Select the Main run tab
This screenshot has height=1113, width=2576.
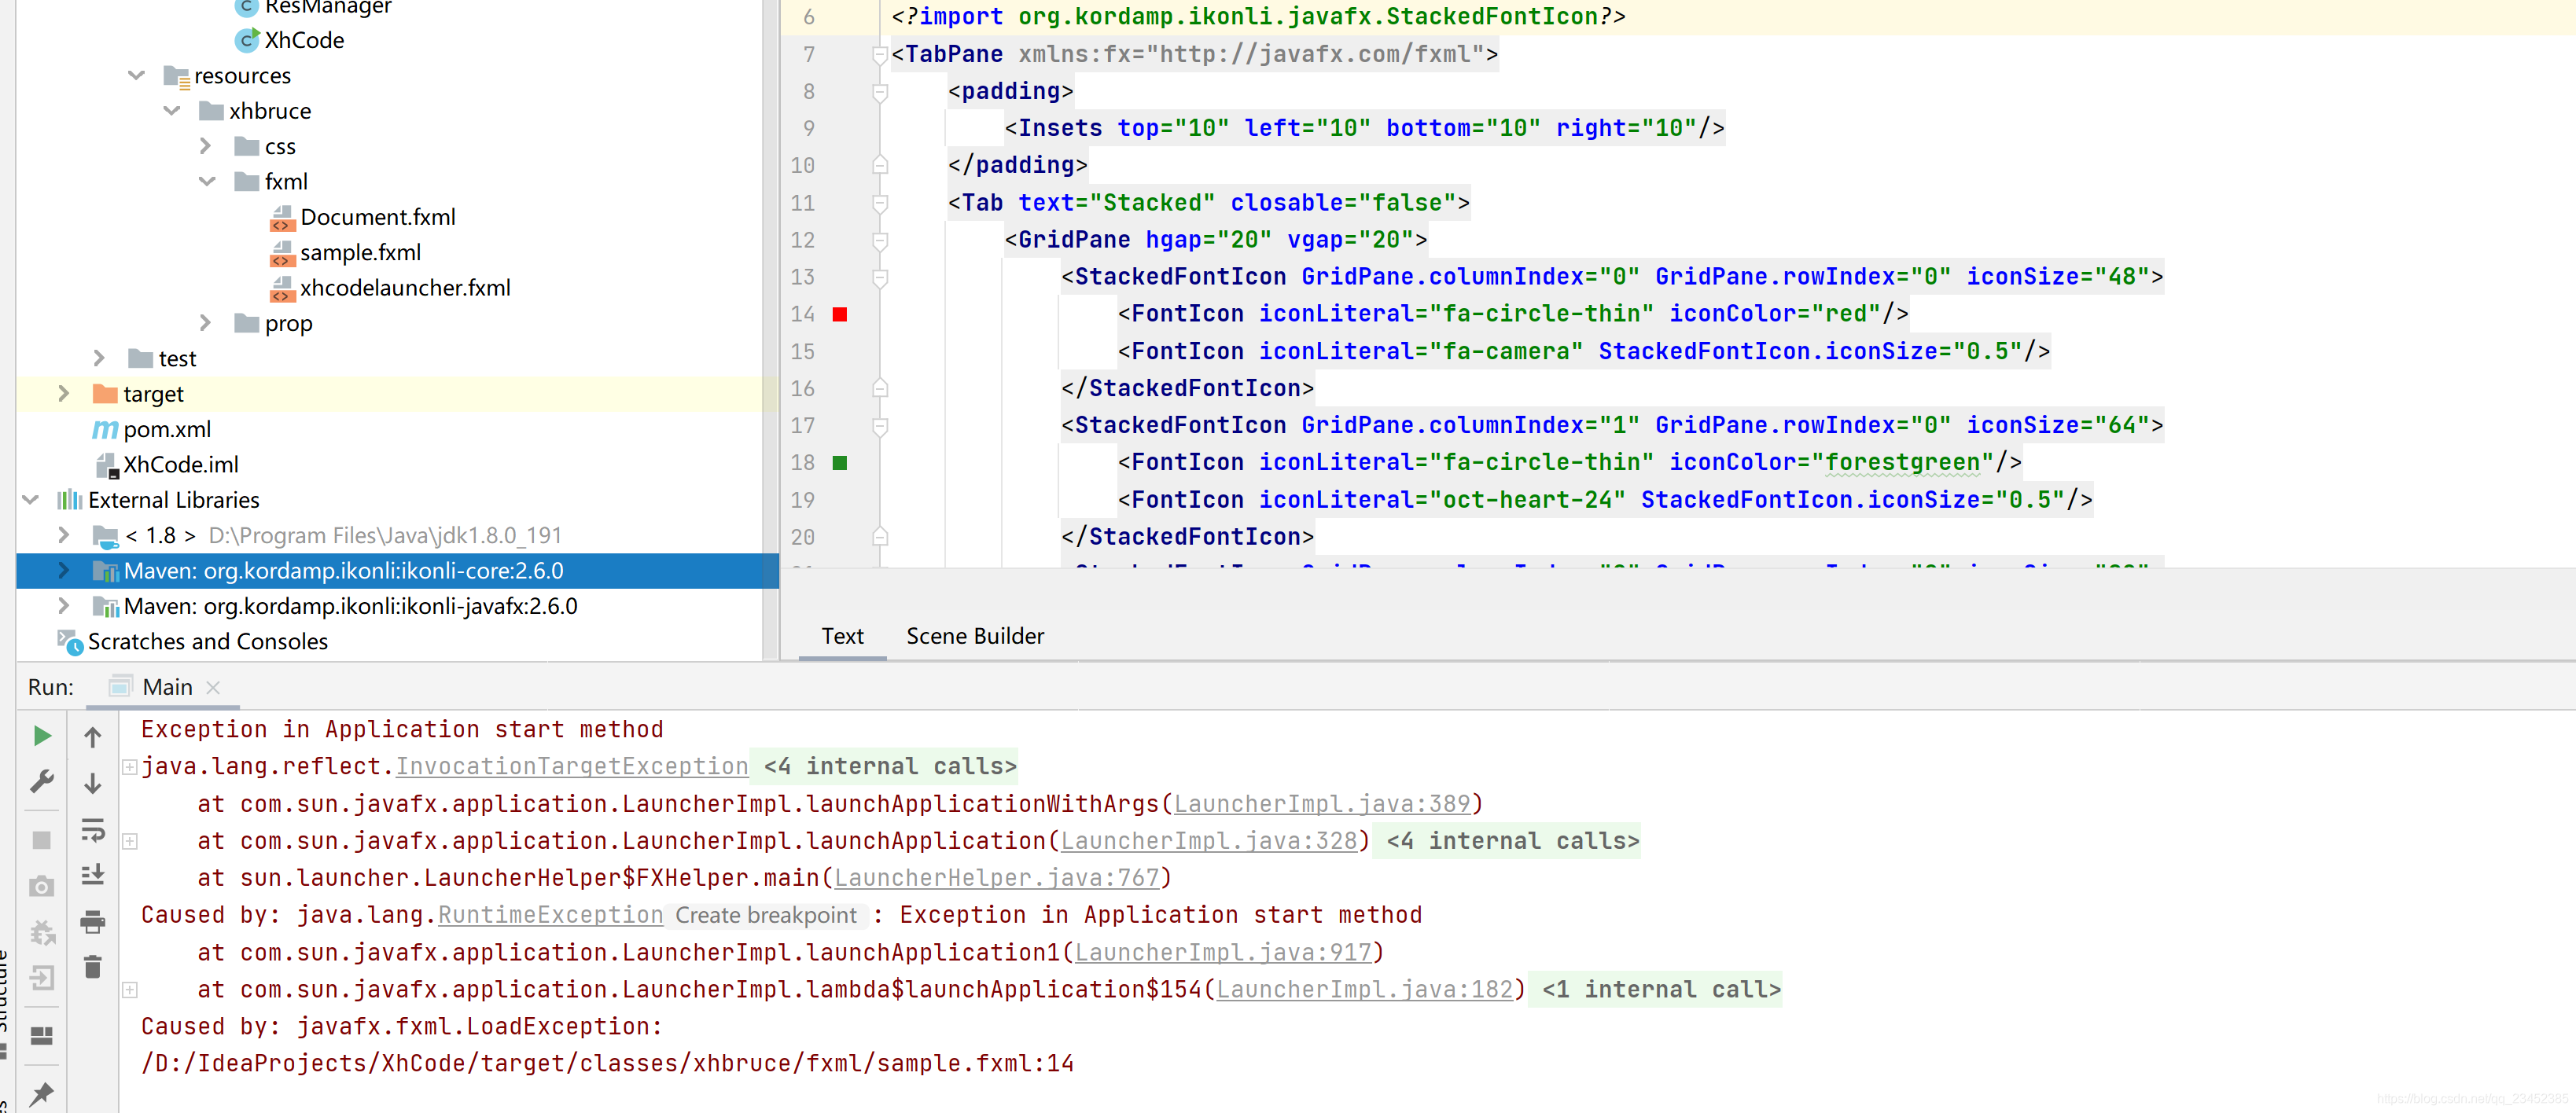tap(166, 687)
